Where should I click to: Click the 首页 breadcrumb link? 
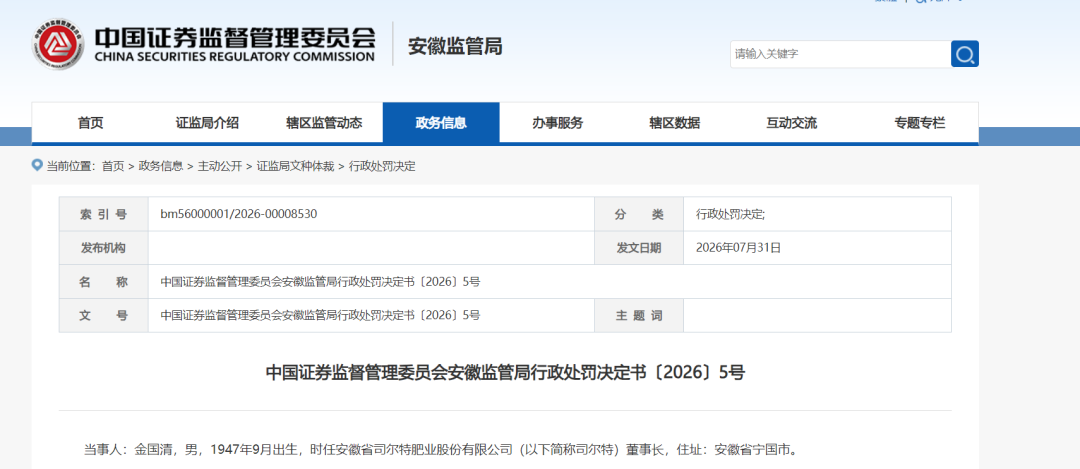(113, 166)
